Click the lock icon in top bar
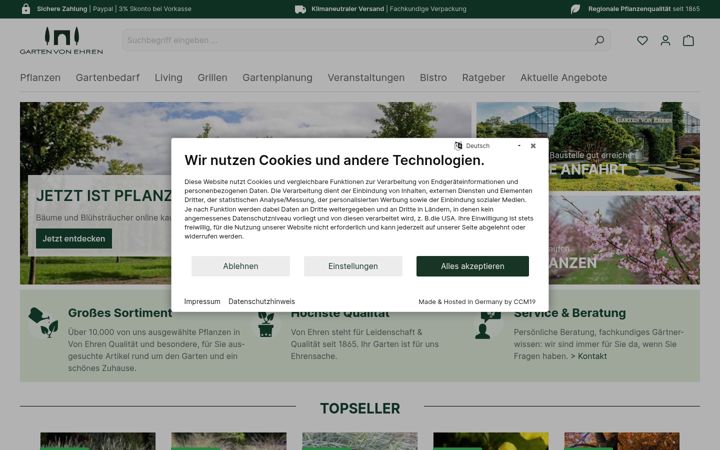The image size is (720, 450). click(x=26, y=9)
